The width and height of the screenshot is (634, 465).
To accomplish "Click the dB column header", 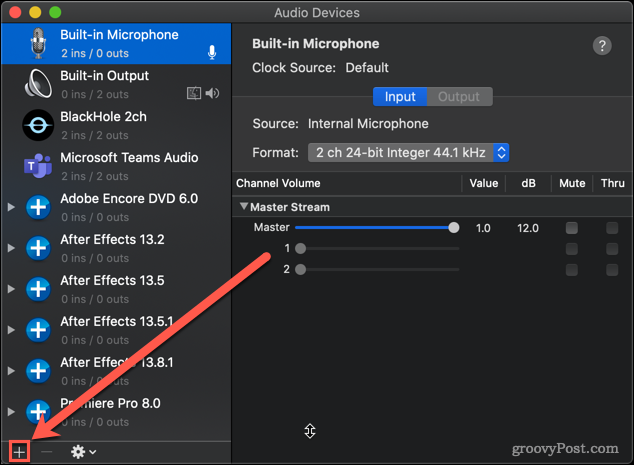I will [528, 184].
